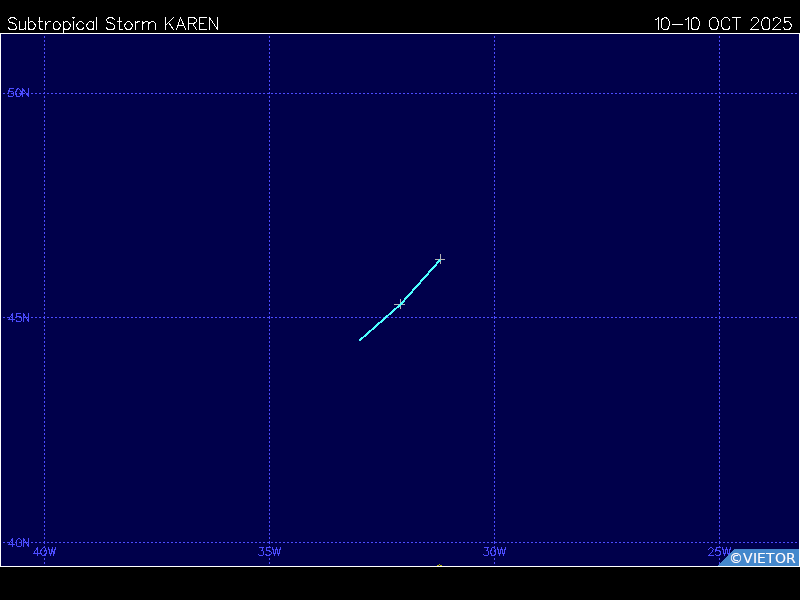Click the grid intersection of 35W and 45N
The height and width of the screenshot is (600, 800).
click(269, 318)
